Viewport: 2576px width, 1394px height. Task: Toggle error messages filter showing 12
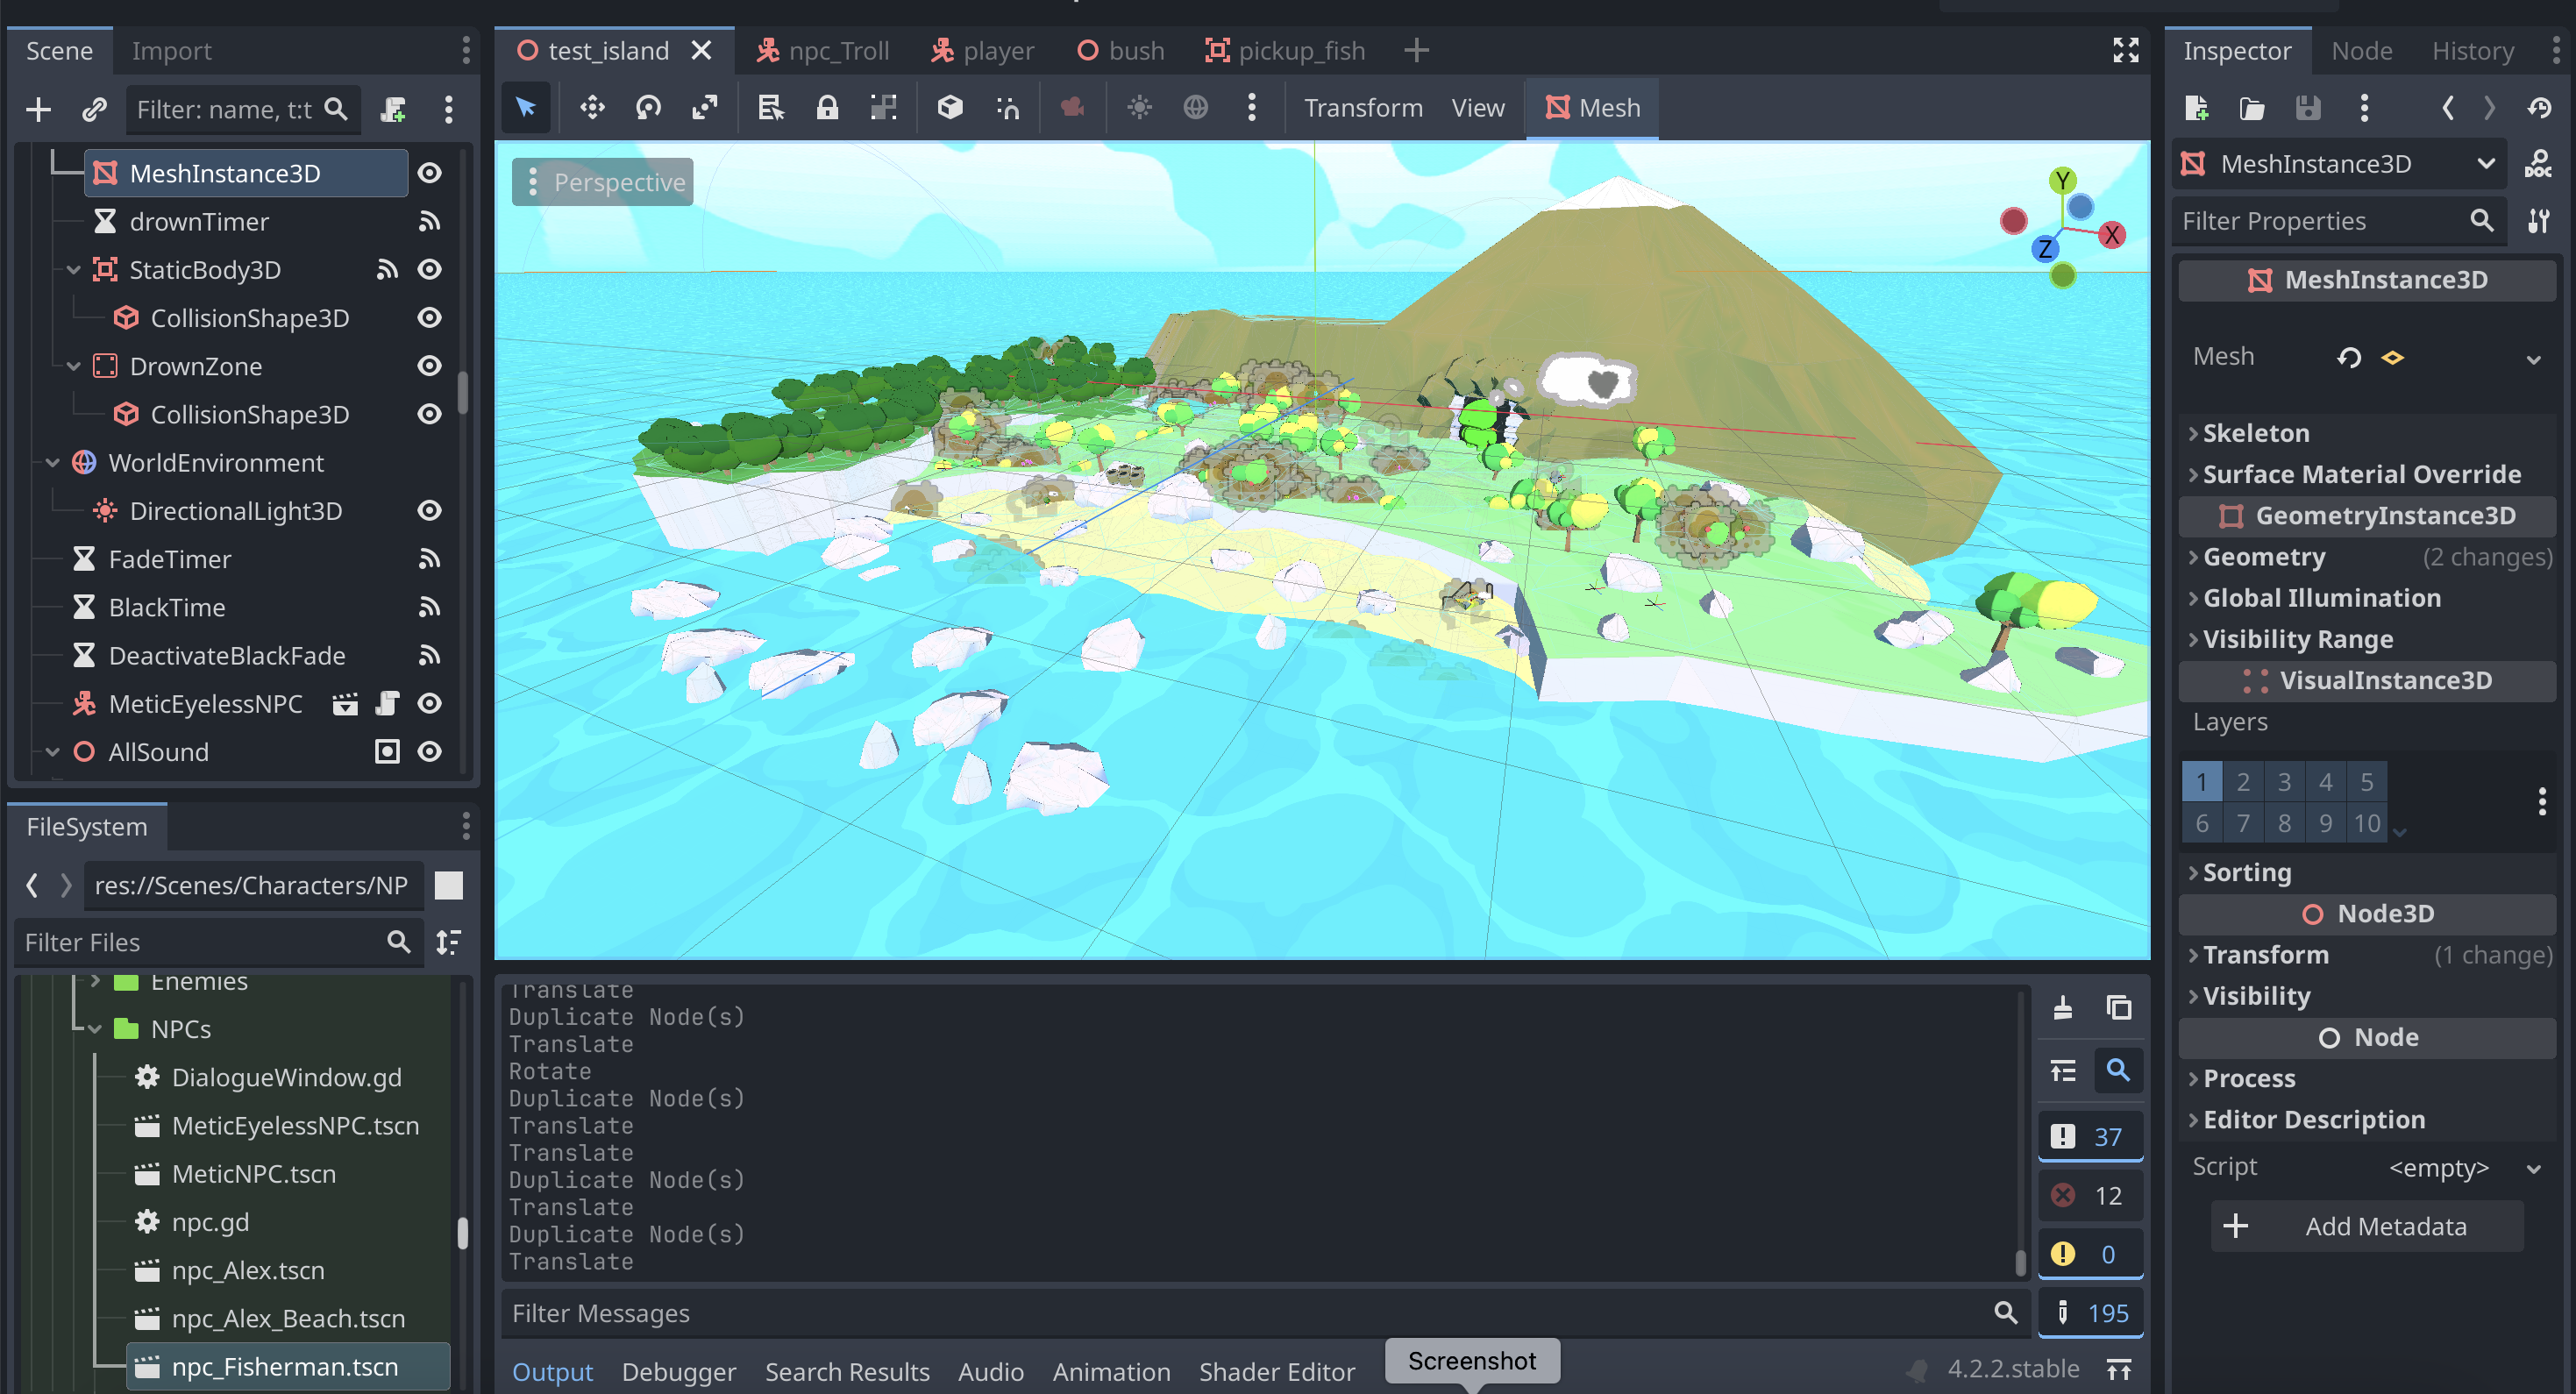(2089, 1196)
